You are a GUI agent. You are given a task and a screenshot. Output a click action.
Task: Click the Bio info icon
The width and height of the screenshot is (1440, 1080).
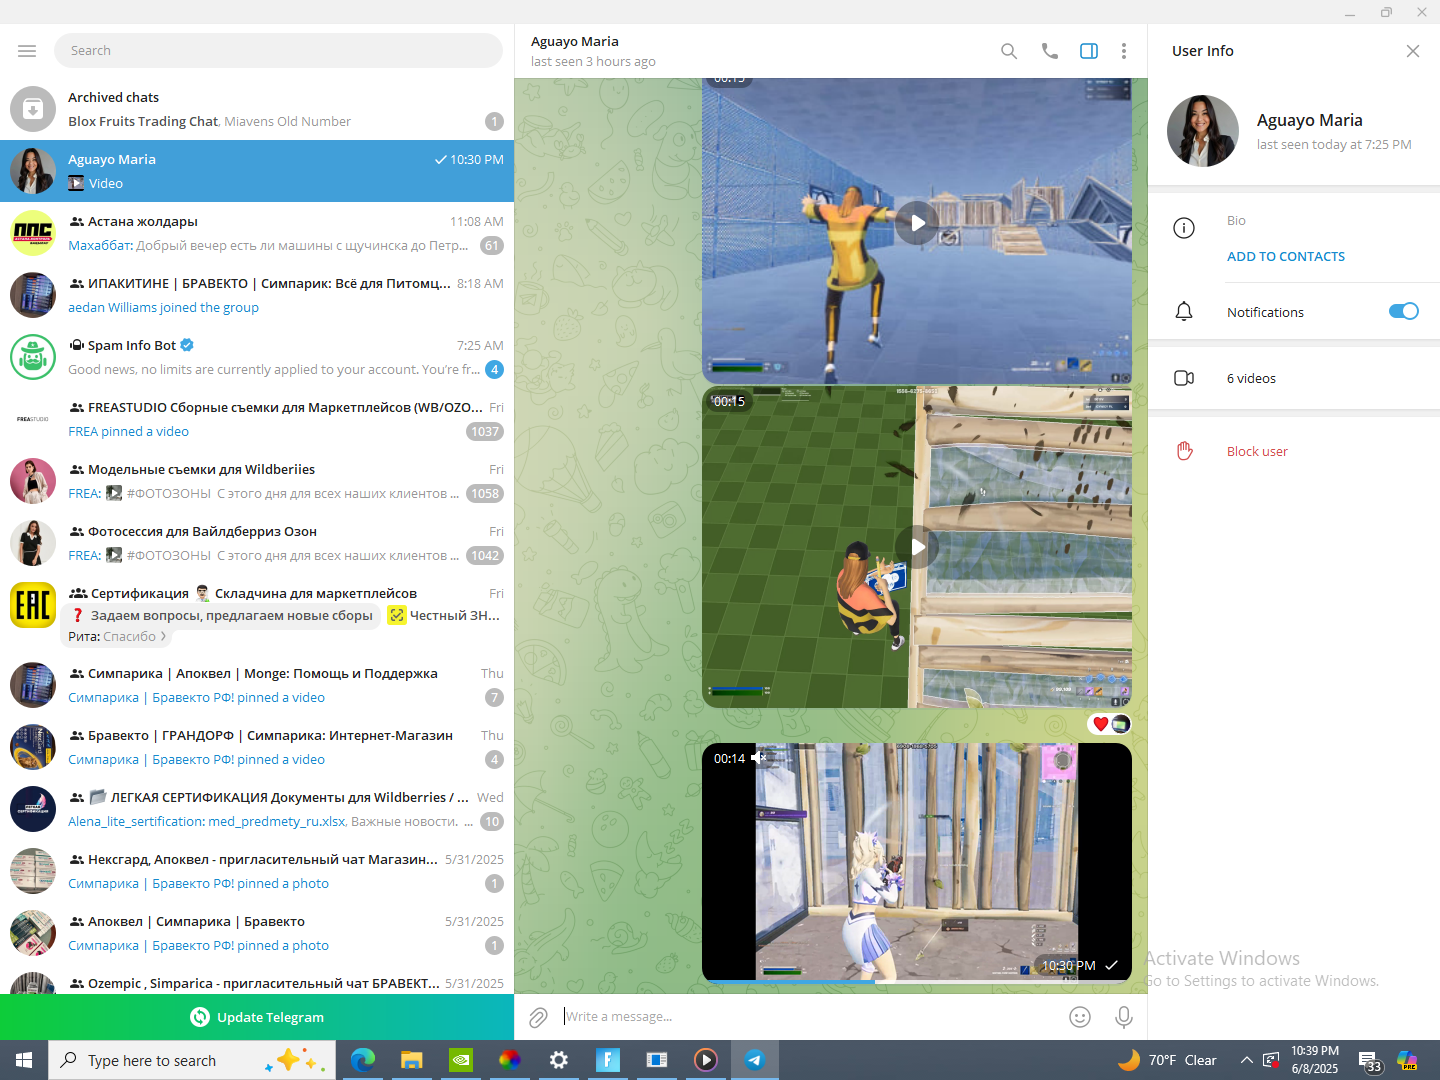click(x=1184, y=228)
